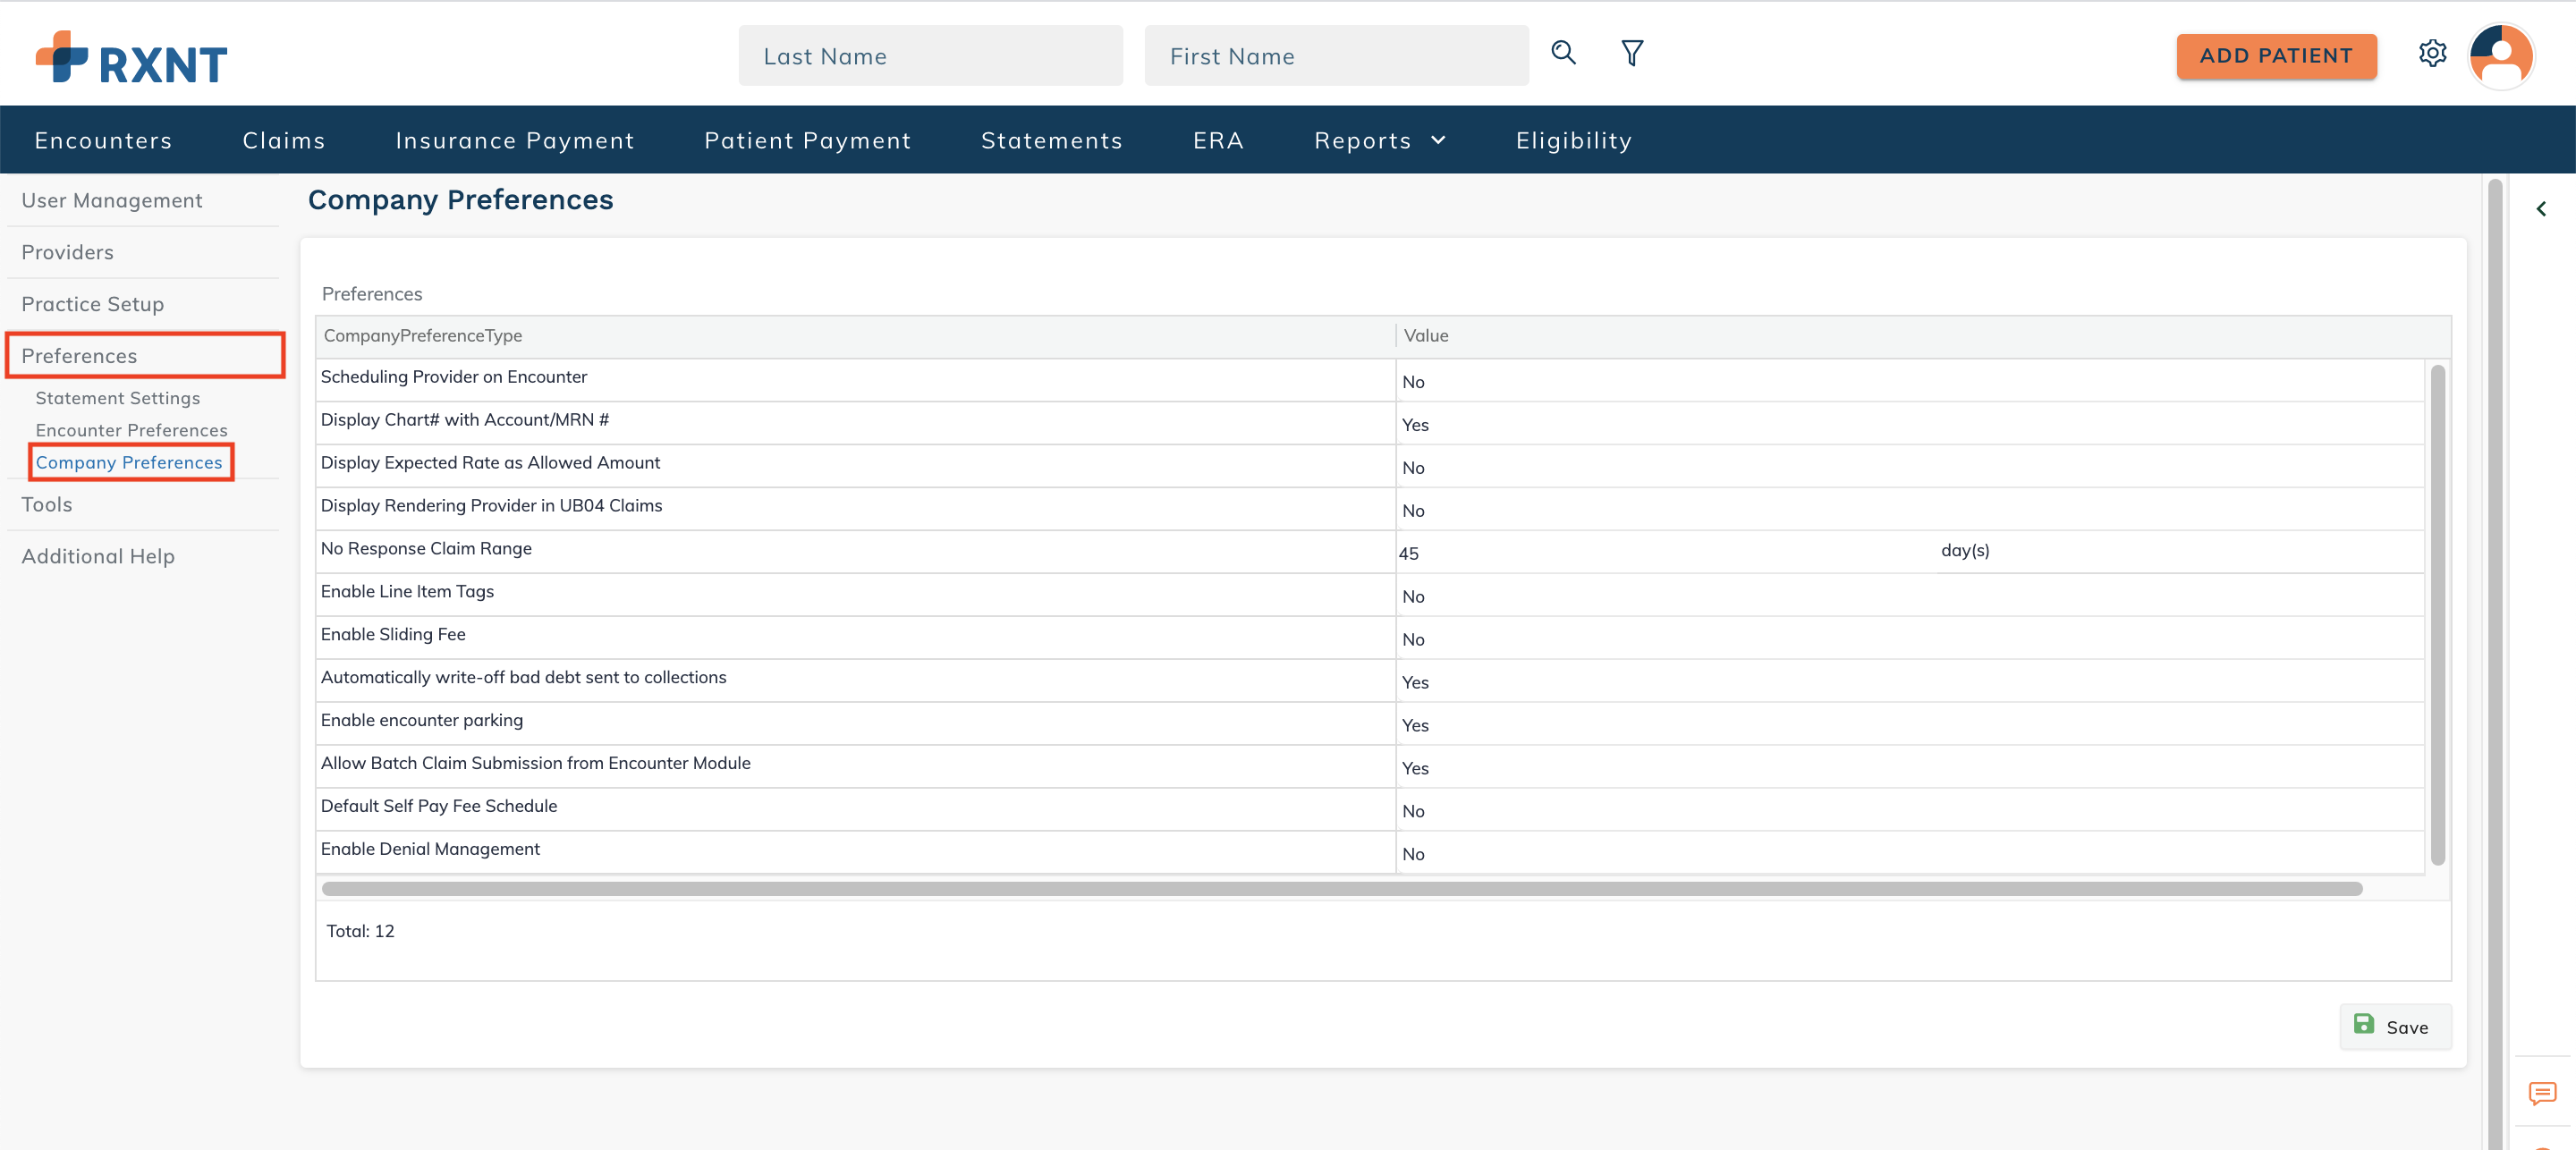This screenshot has height=1150, width=2576.
Task: Go to Insurance Payment
Action: point(515,140)
